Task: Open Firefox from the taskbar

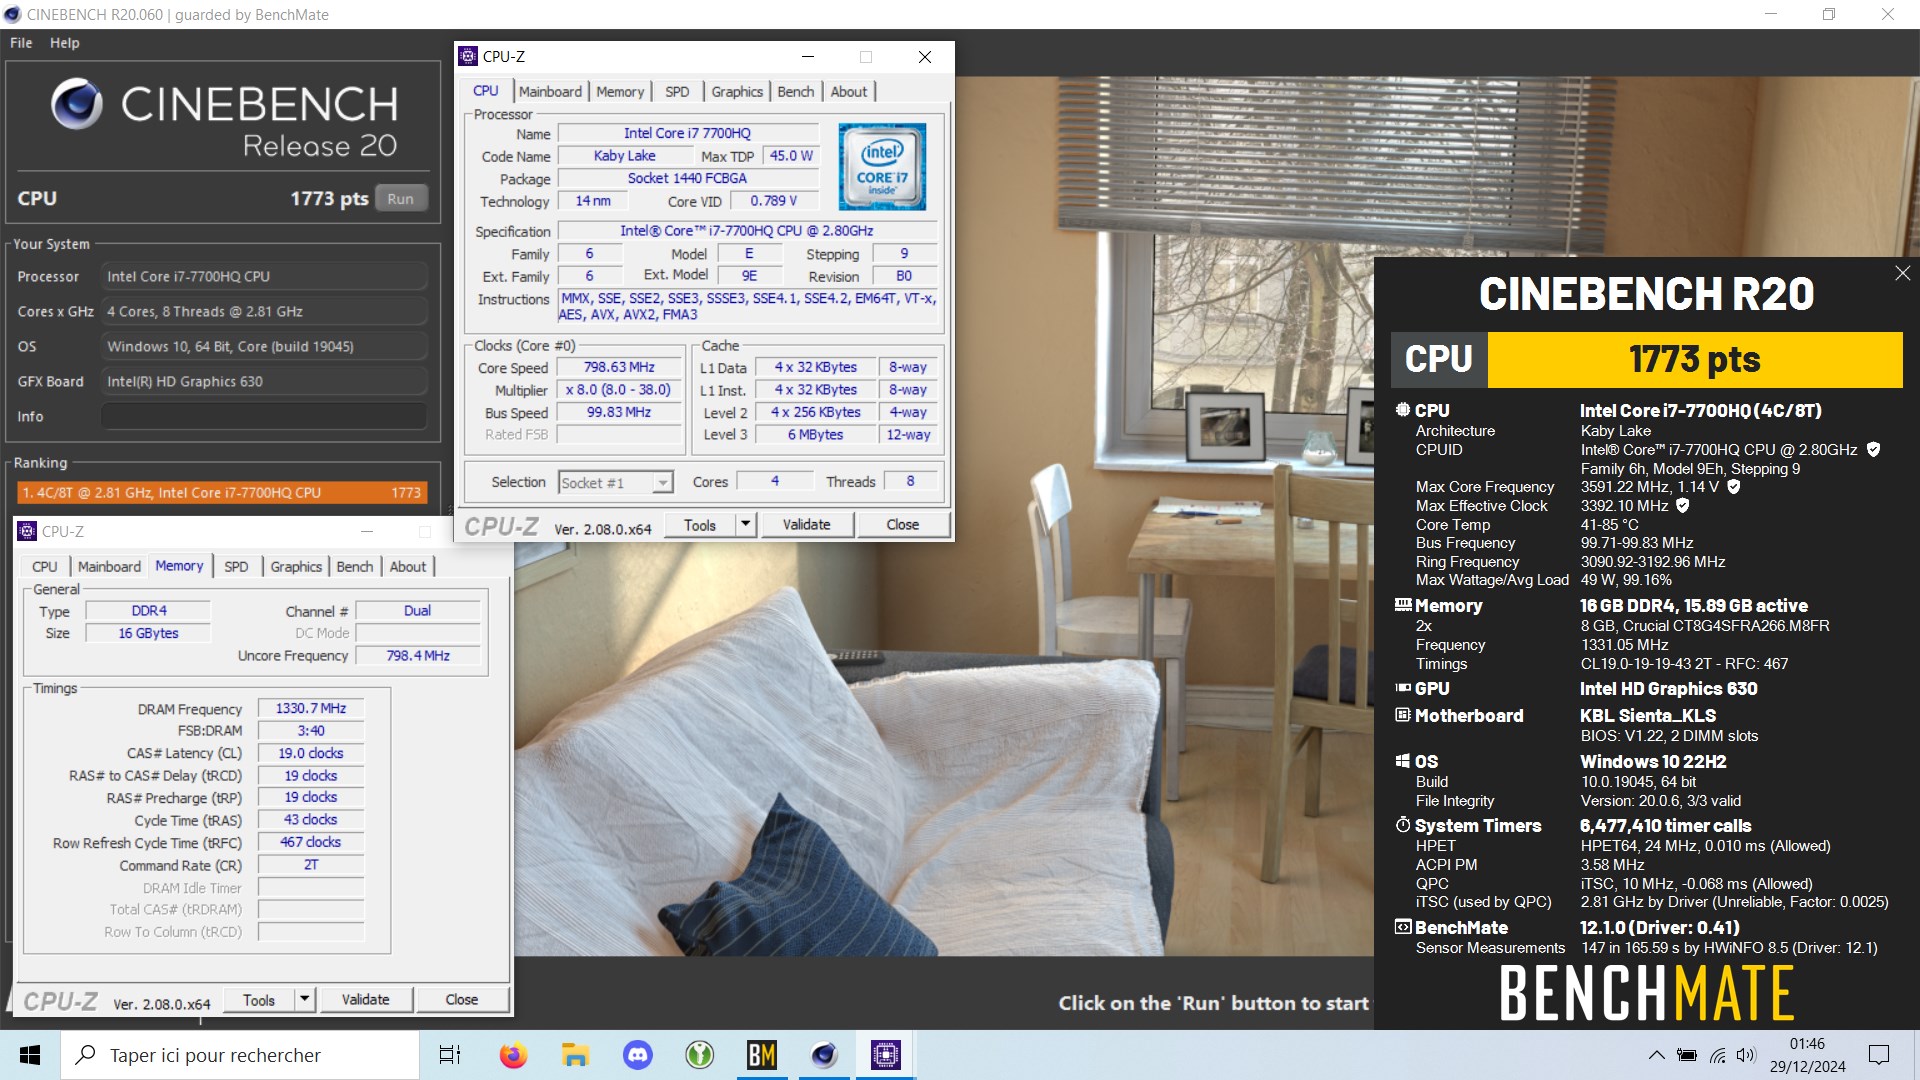Action: [x=513, y=1055]
